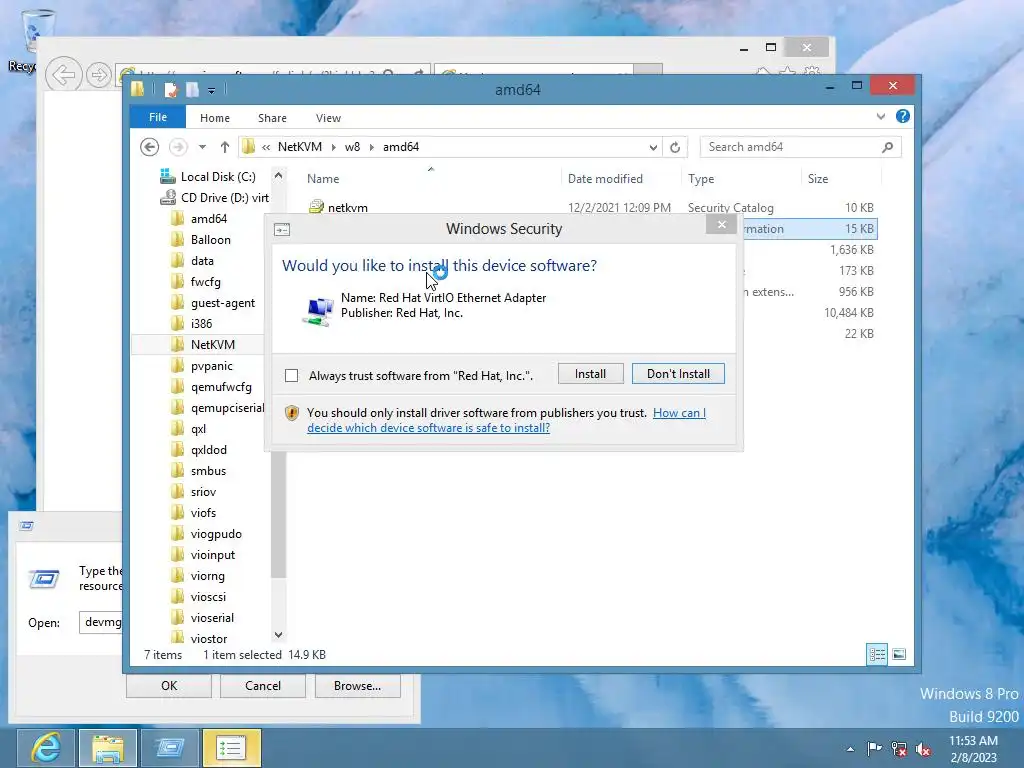
Task: Click w8 in the address breadcrumb
Action: pyautogui.click(x=353, y=147)
